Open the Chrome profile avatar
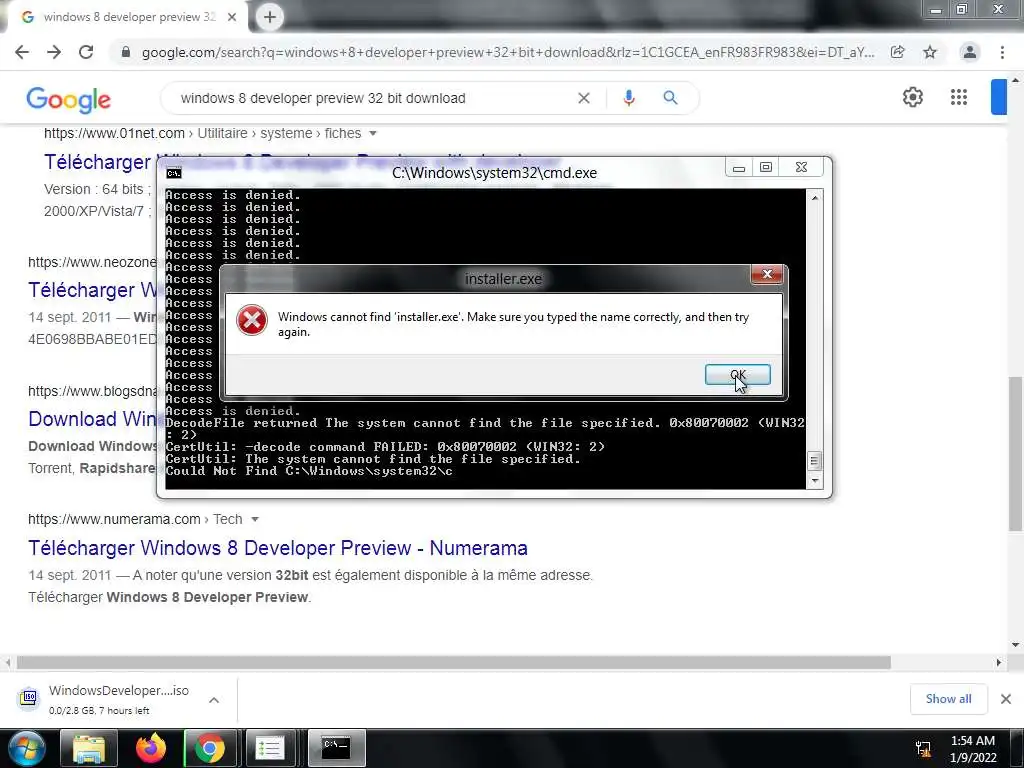The height and width of the screenshot is (768, 1024). (x=970, y=52)
